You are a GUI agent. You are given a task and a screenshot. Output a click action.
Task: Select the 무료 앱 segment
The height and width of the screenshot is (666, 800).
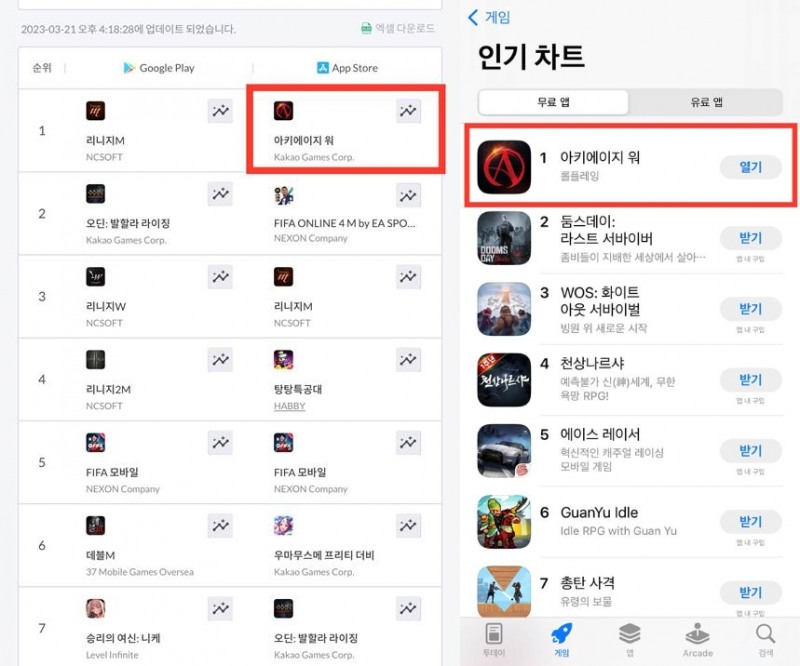pos(554,102)
